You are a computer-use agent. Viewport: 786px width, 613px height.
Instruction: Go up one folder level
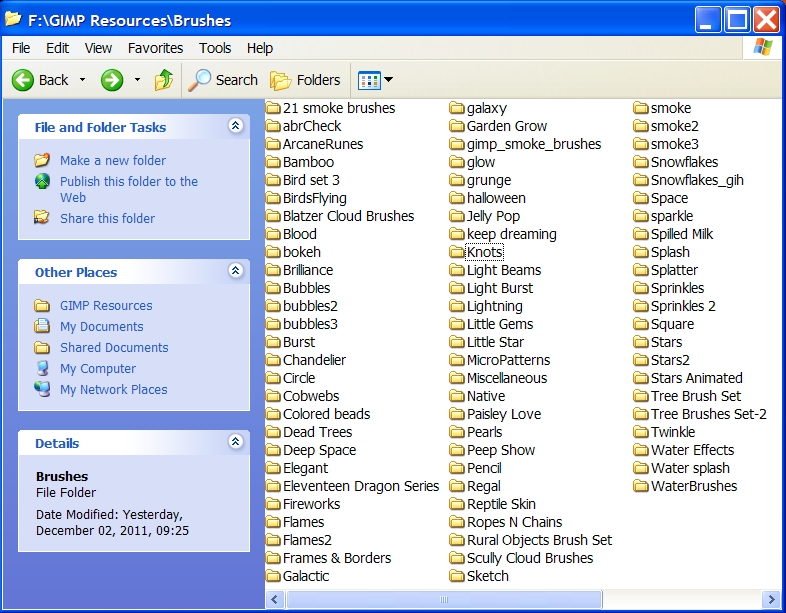(x=163, y=80)
